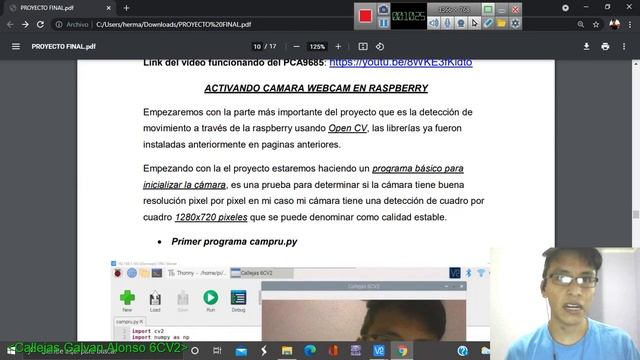Open VNC Viewer from the taskbar
The image size is (640, 360).
[x=378, y=351]
